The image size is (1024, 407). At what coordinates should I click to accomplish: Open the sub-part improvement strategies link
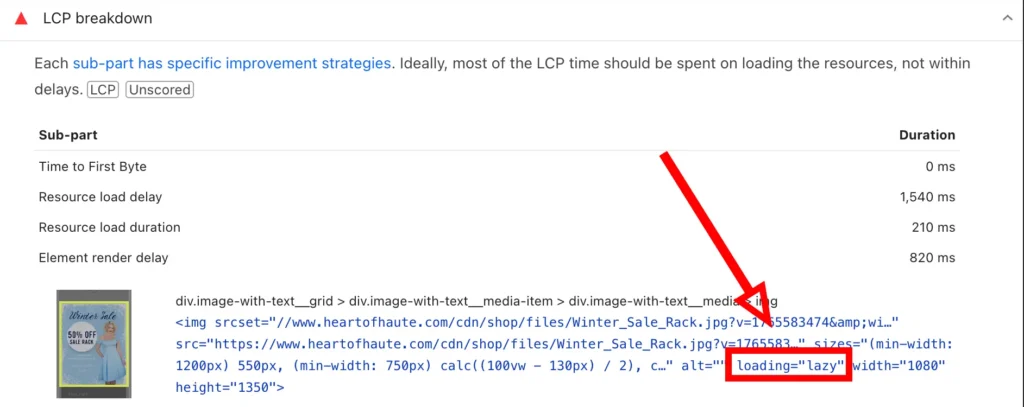click(231, 63)
